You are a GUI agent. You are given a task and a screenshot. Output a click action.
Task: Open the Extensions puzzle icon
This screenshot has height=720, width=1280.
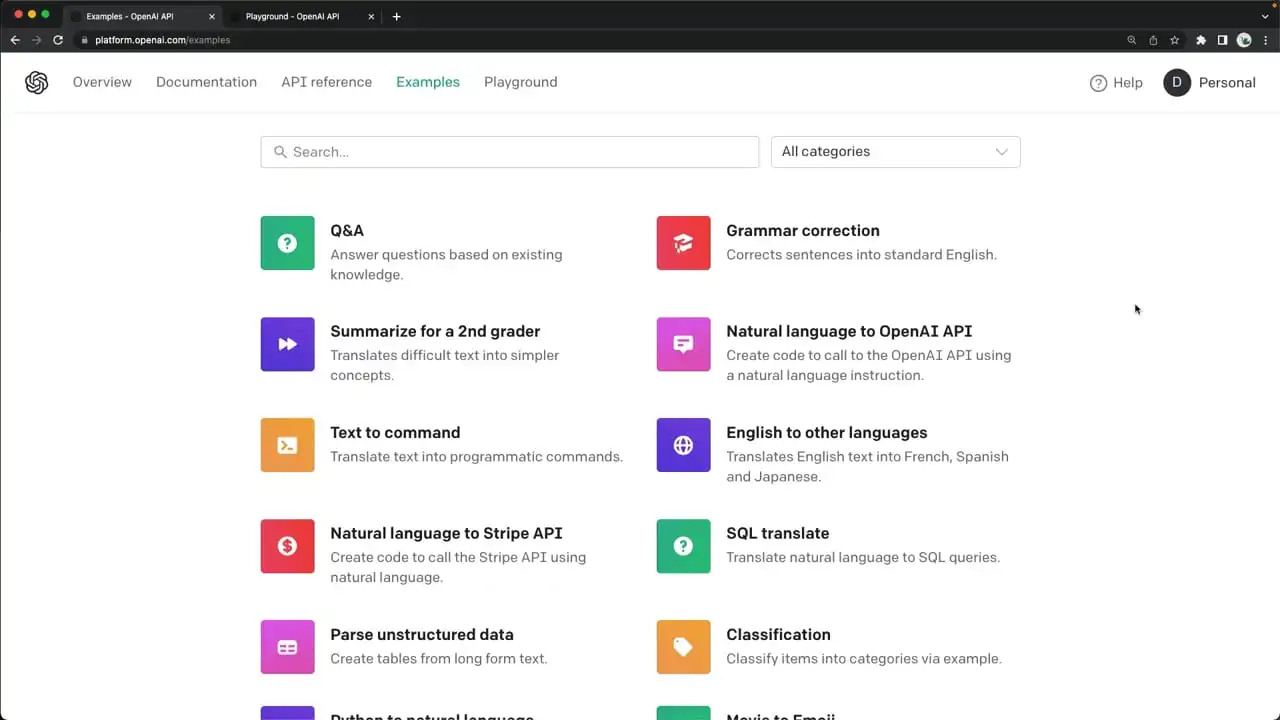point(1201,40)
